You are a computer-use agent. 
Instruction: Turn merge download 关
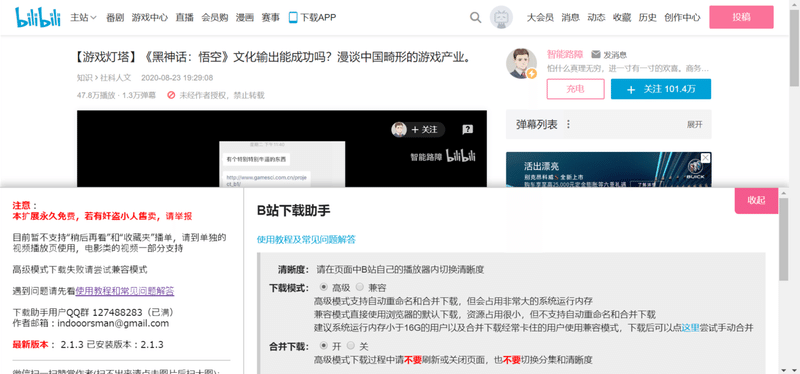pos(351,346)
